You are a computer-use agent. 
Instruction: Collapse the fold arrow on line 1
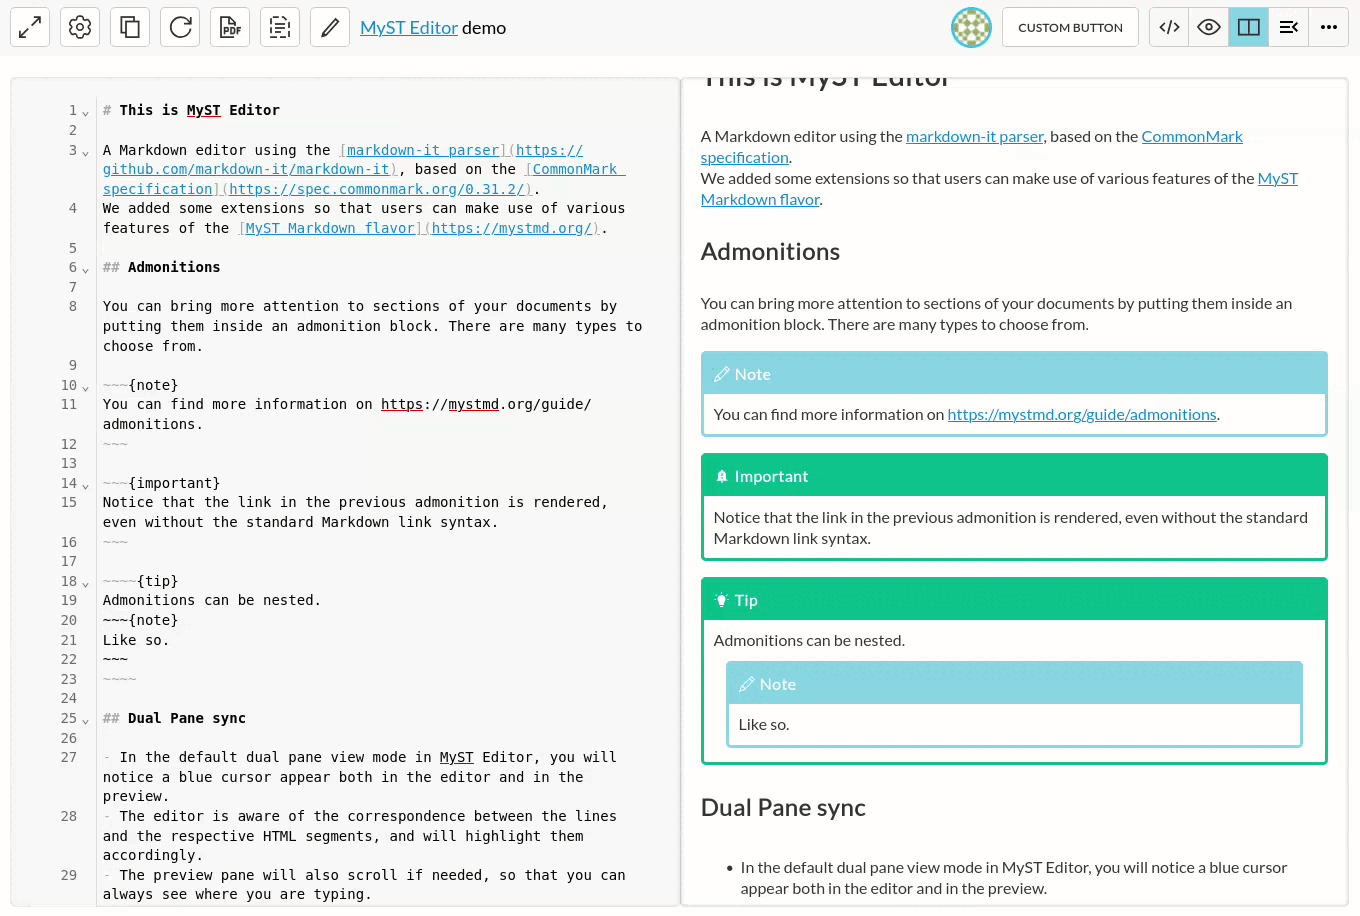coord(85,112)
